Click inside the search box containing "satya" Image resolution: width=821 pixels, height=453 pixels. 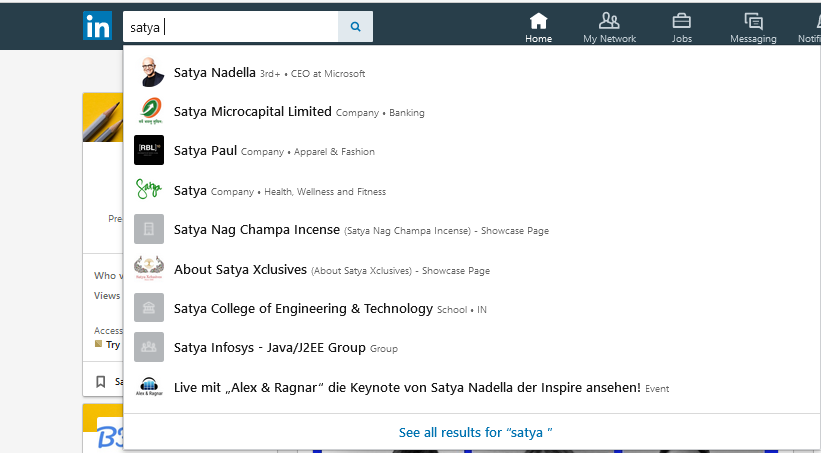click(231, 27)
